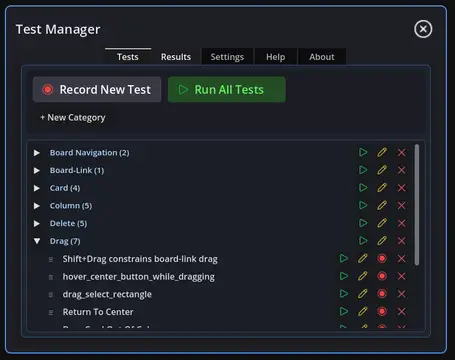Delete the Drag category
Image resolution: width=455 pixels, height=360 pixels.
coord(401,241)
